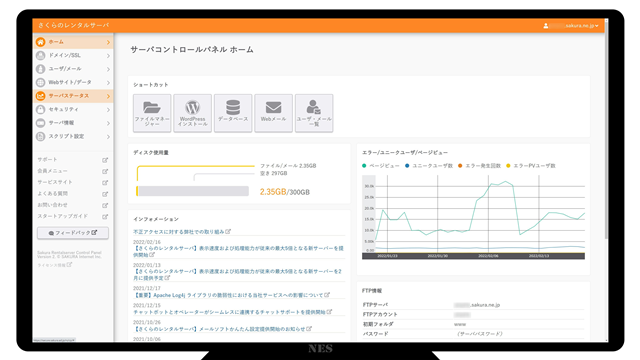
Task: Select ユーザ/メール in the sidebar menu
Action: coord(73,69)
